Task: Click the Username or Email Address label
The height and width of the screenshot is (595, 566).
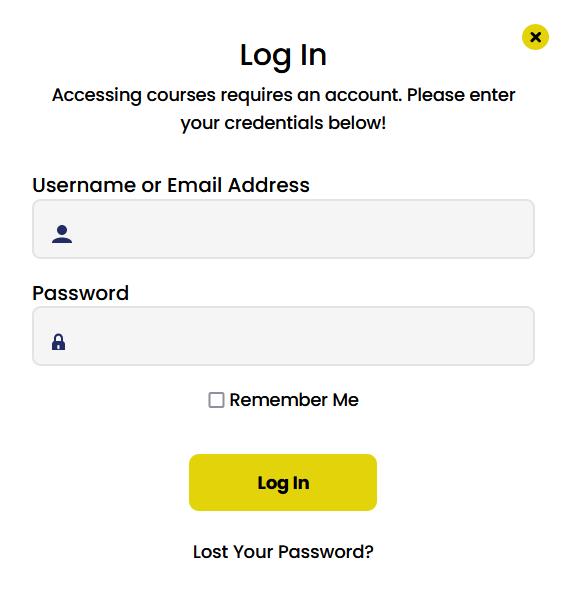Action: (x=171, y=185)
